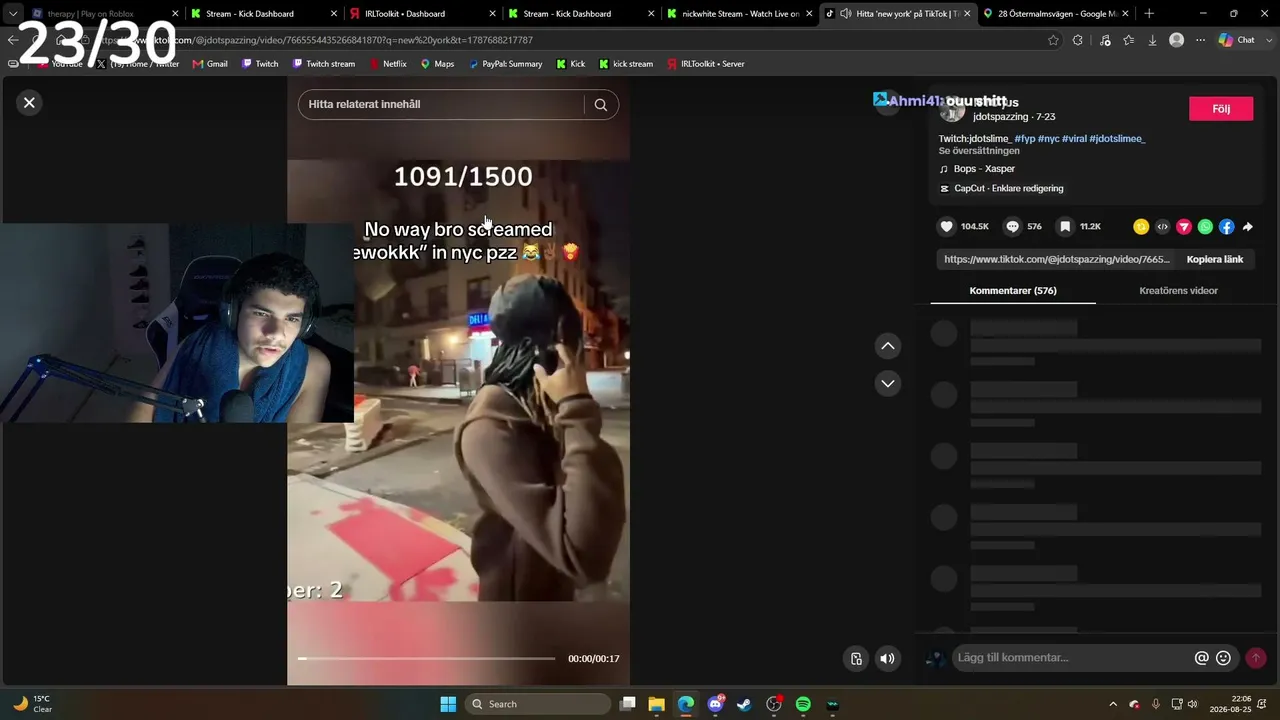Open the emoji picker for comments
Image resolution: width=1280 pixels, height=720 pixels.
click(x=1223, y=658)
